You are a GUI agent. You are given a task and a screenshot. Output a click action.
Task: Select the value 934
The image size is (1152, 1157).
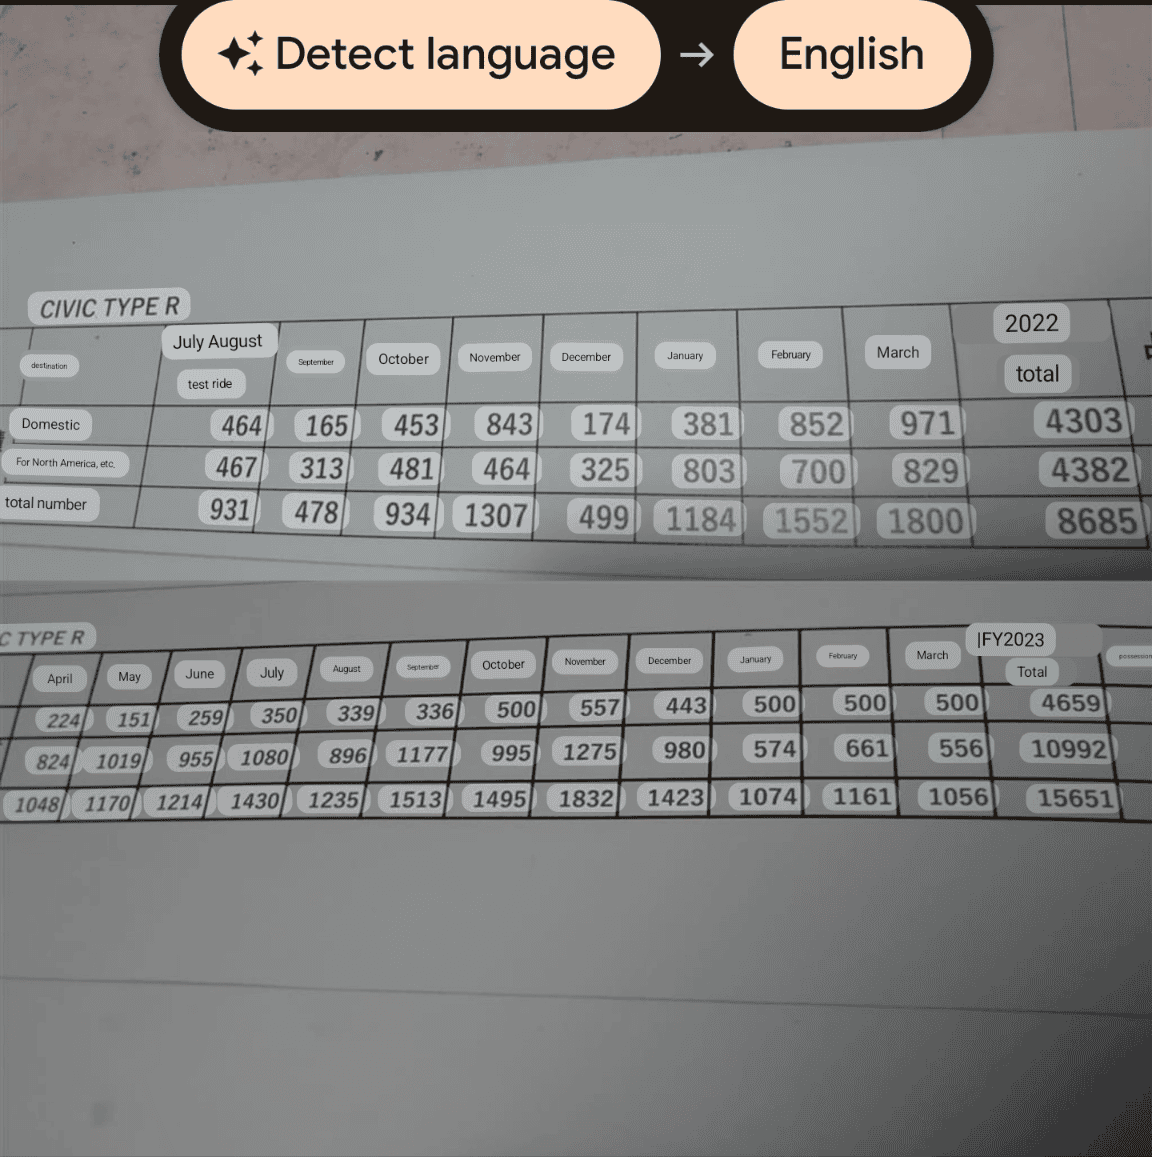click(x=407, y=514)
